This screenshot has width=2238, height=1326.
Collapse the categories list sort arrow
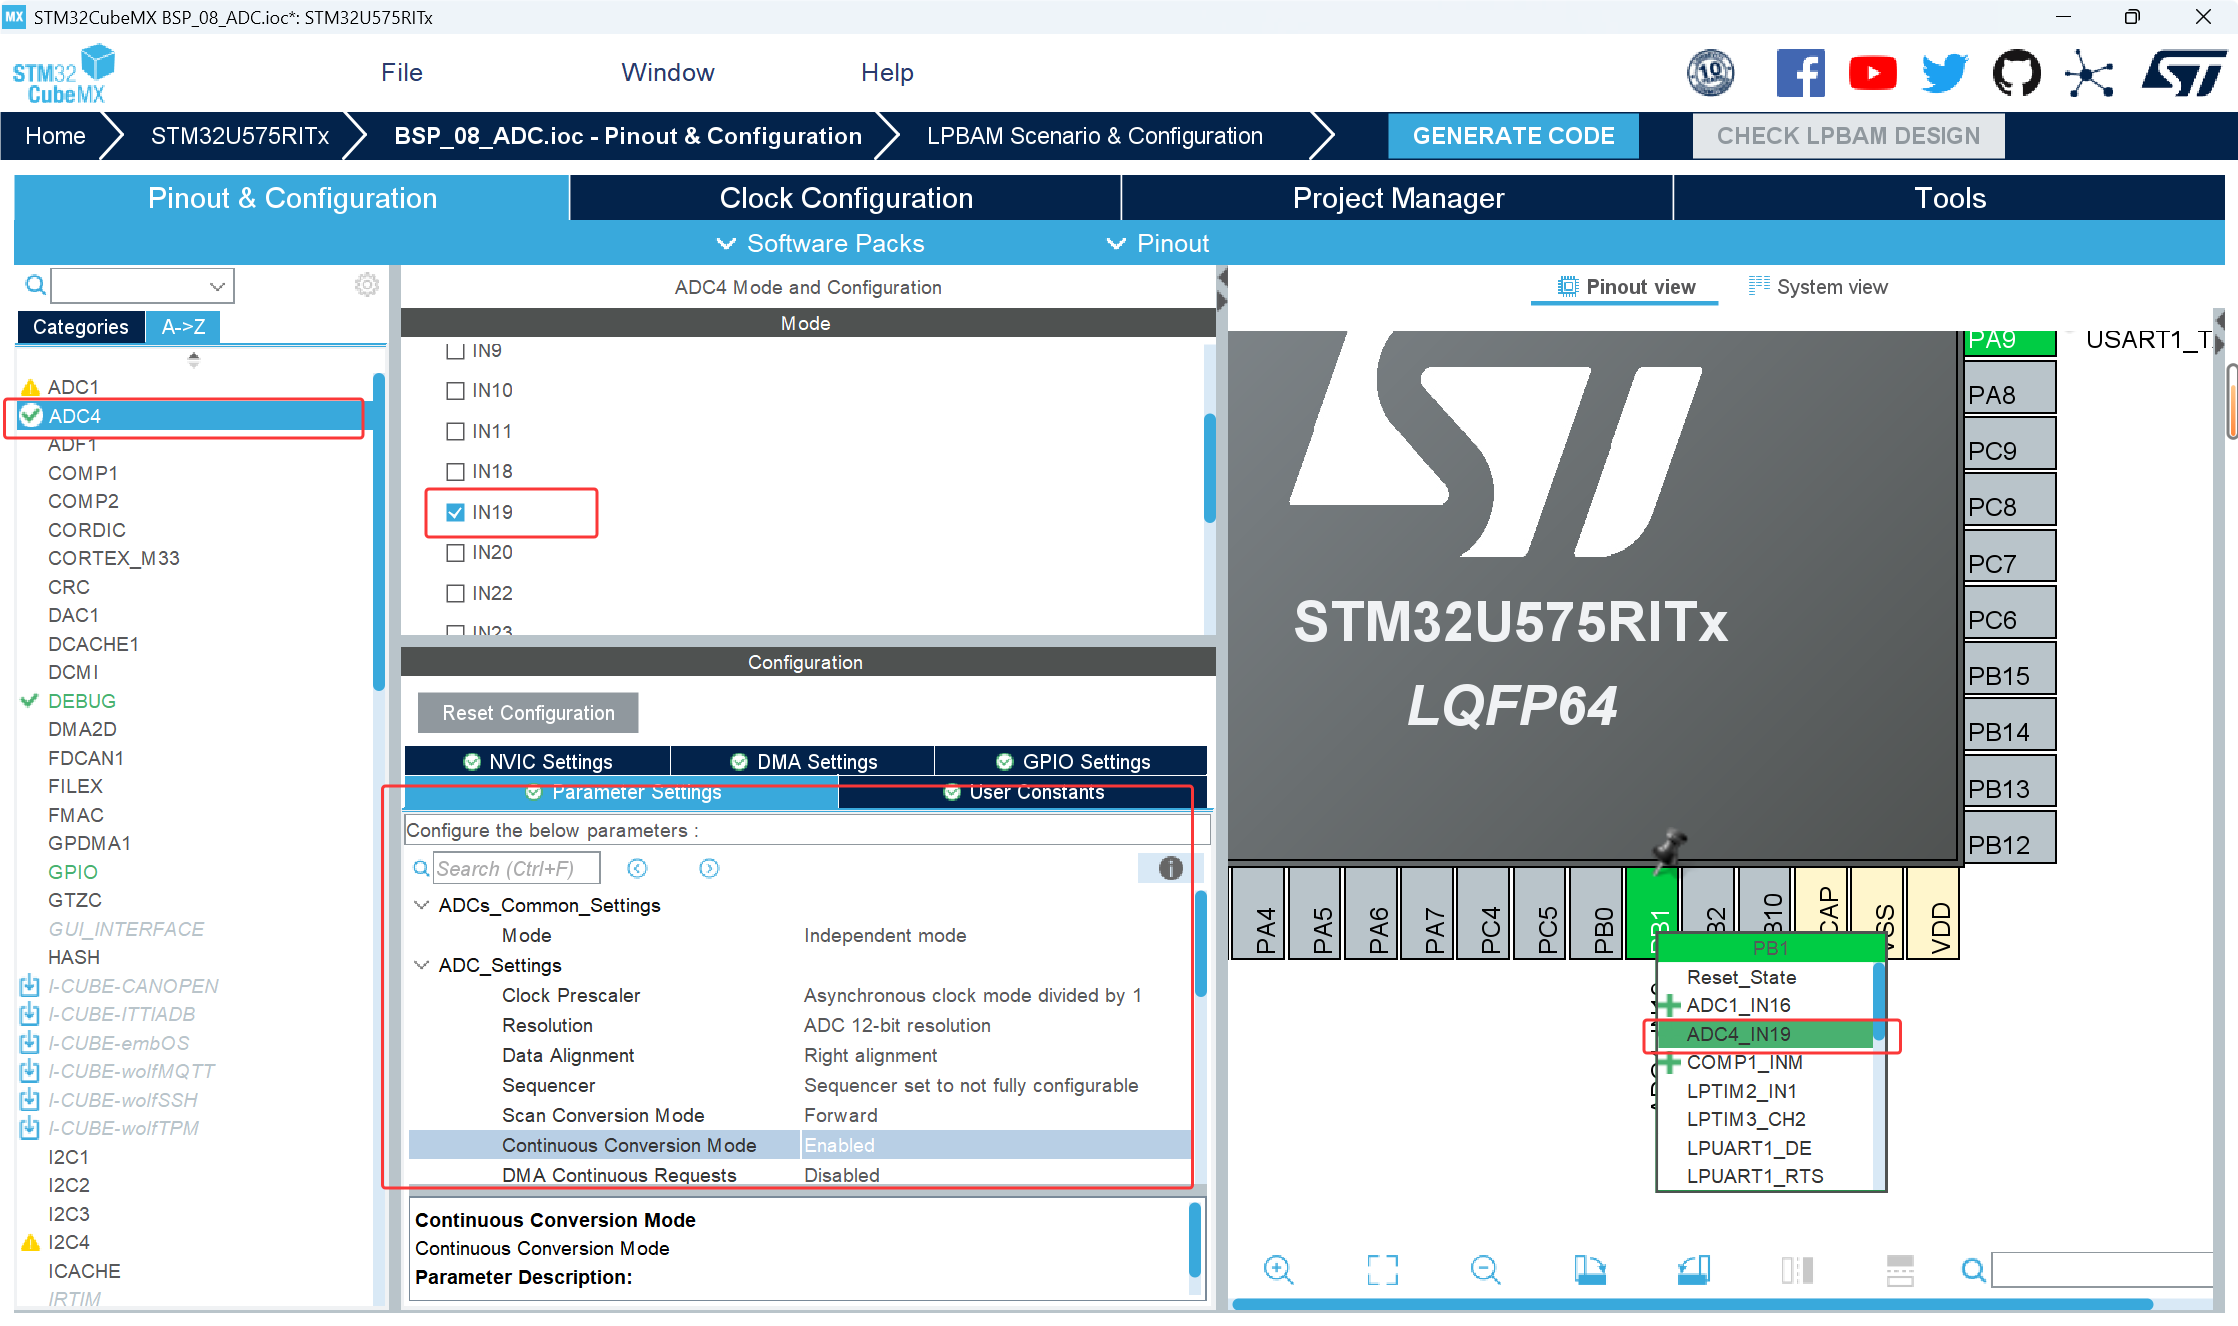tap(194, 359)
